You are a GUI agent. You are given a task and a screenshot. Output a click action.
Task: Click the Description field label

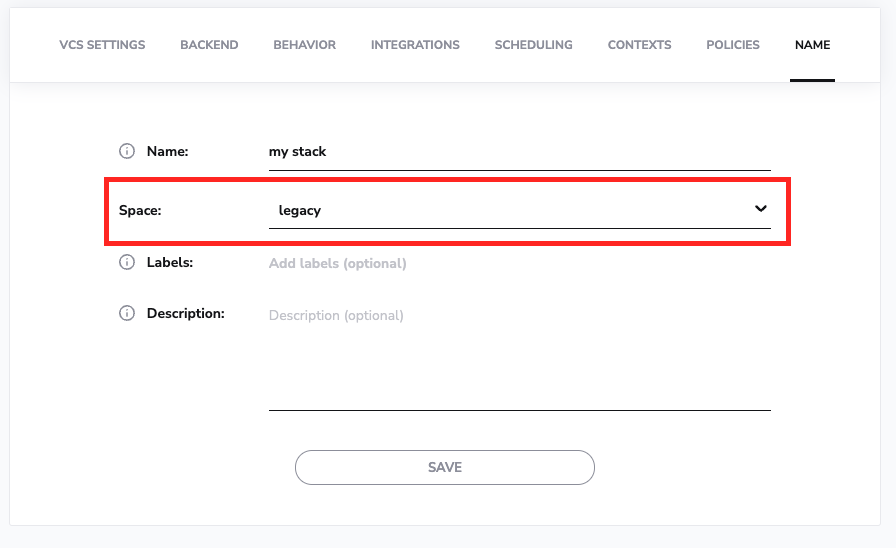[x=185, y=313]
